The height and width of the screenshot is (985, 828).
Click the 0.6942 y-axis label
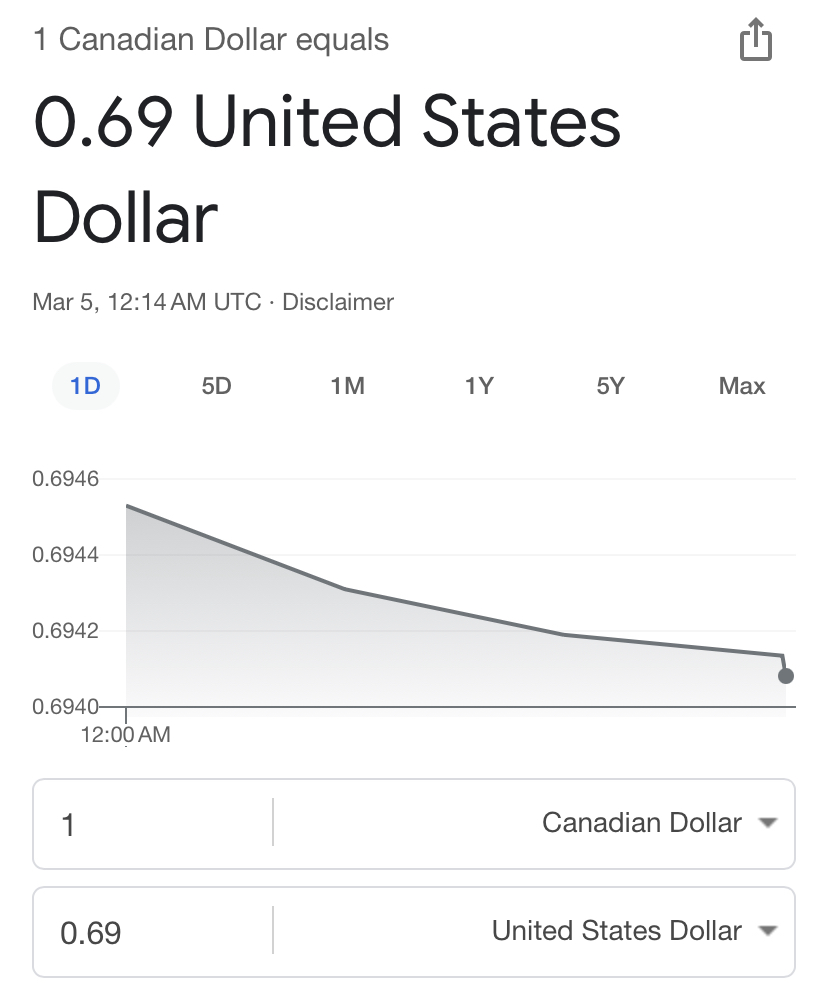(66, 631)
